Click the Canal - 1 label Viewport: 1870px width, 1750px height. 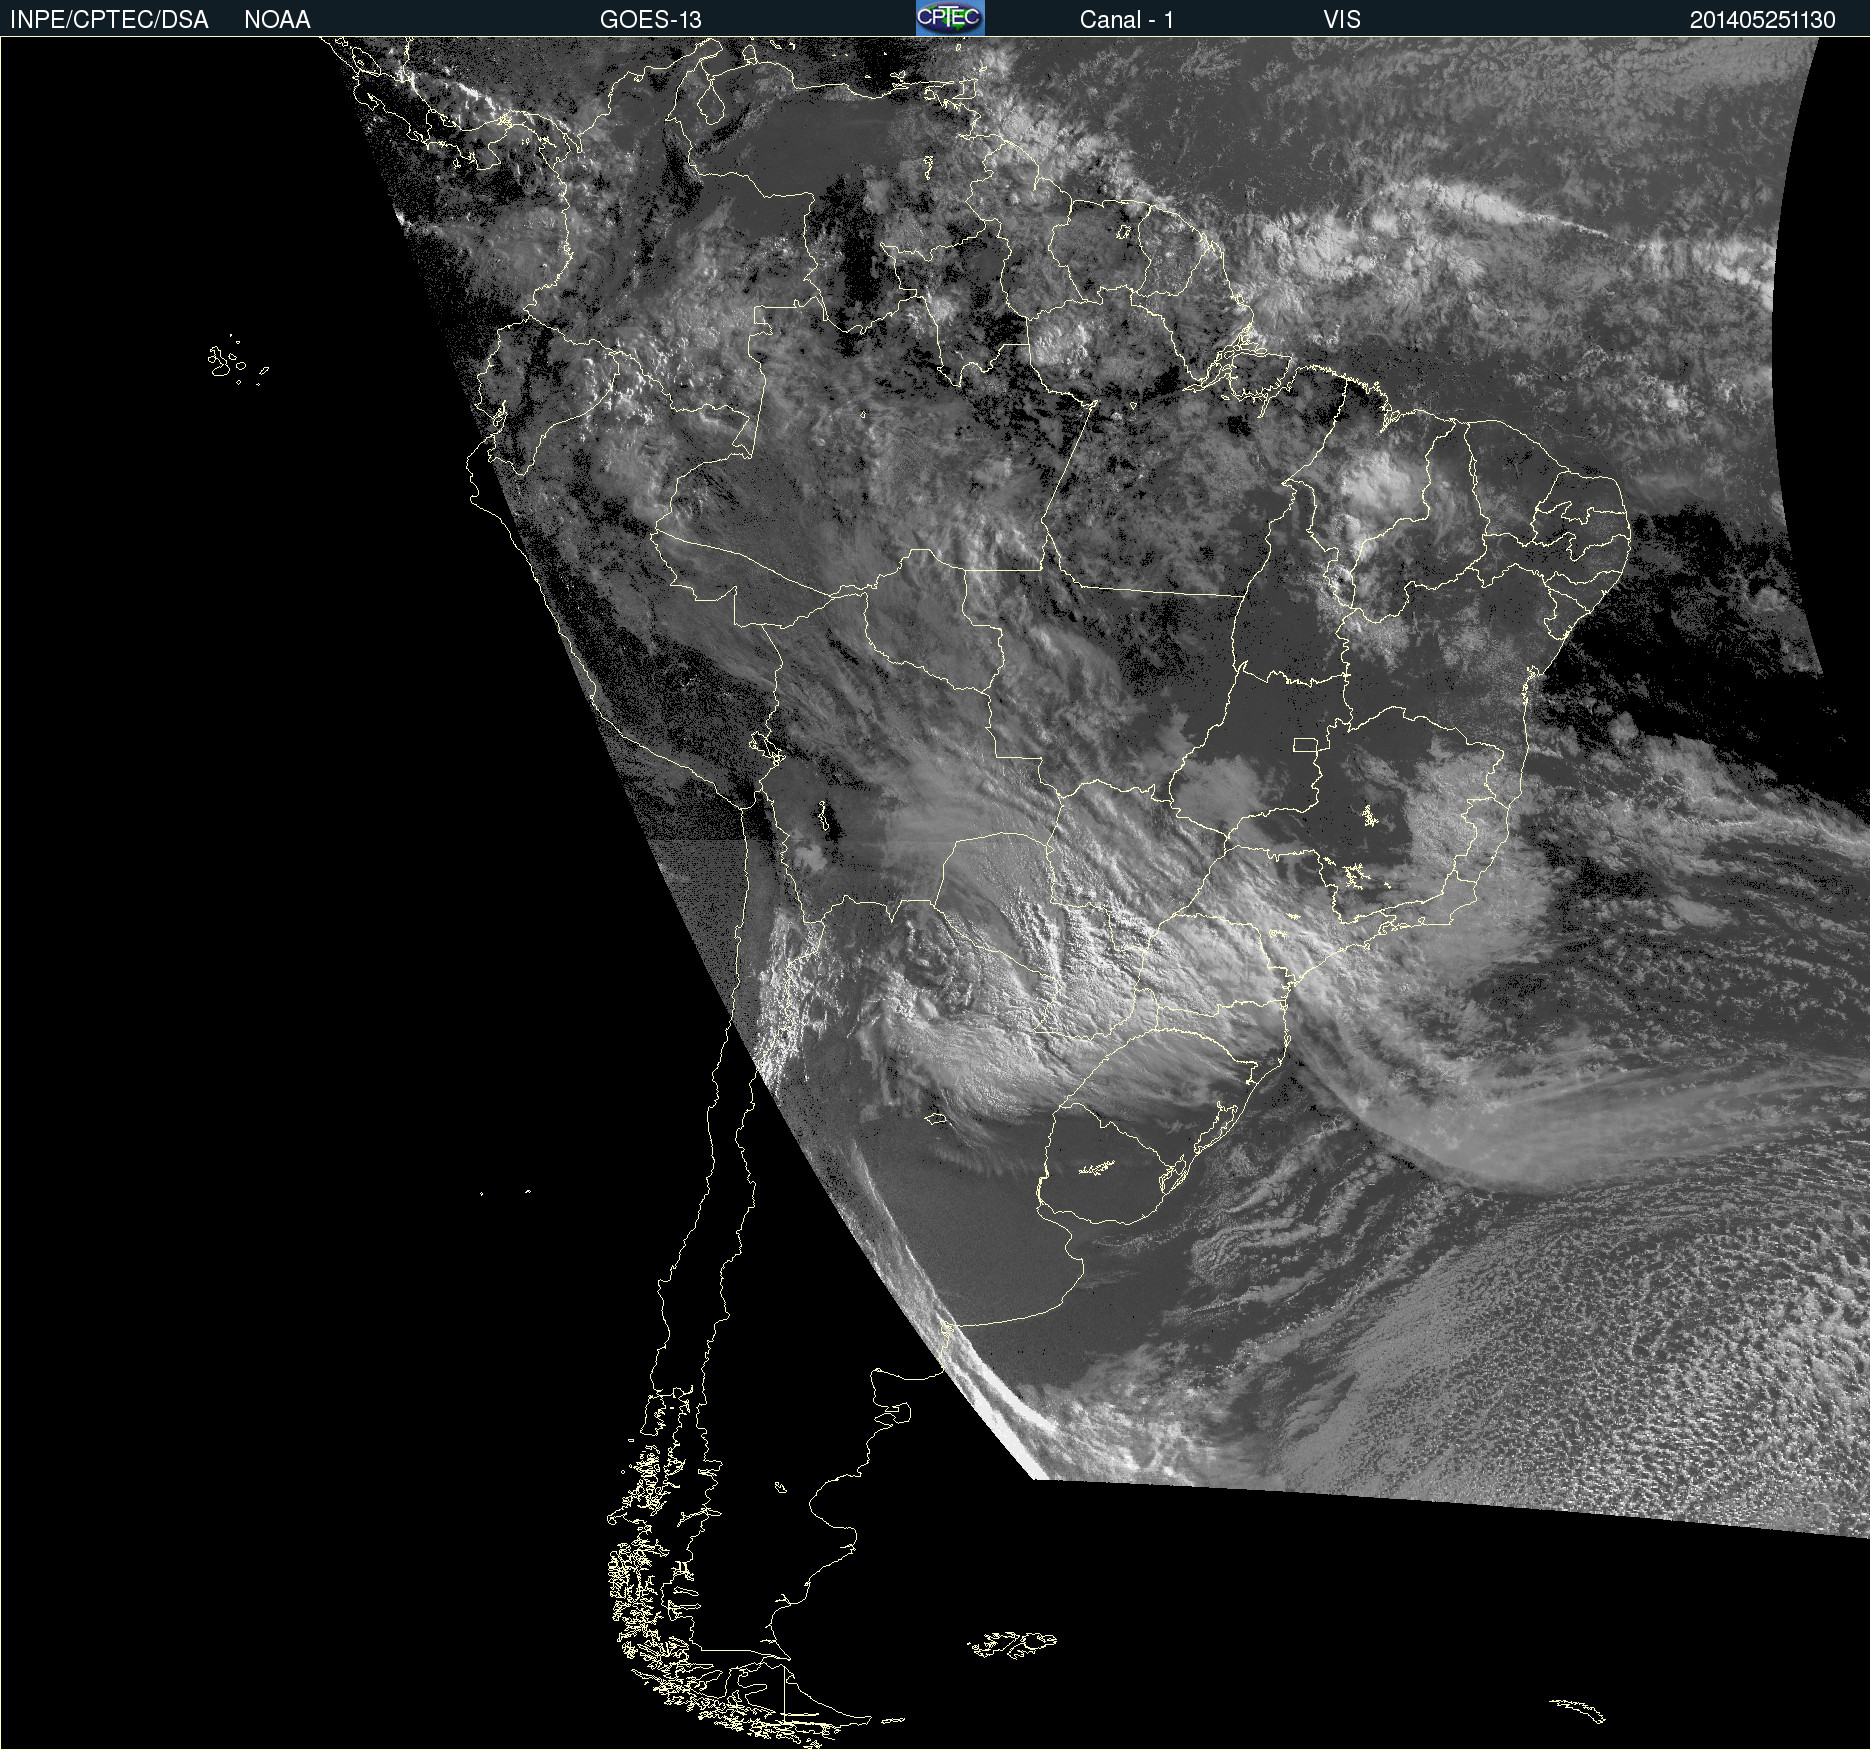click(1126, 20)
